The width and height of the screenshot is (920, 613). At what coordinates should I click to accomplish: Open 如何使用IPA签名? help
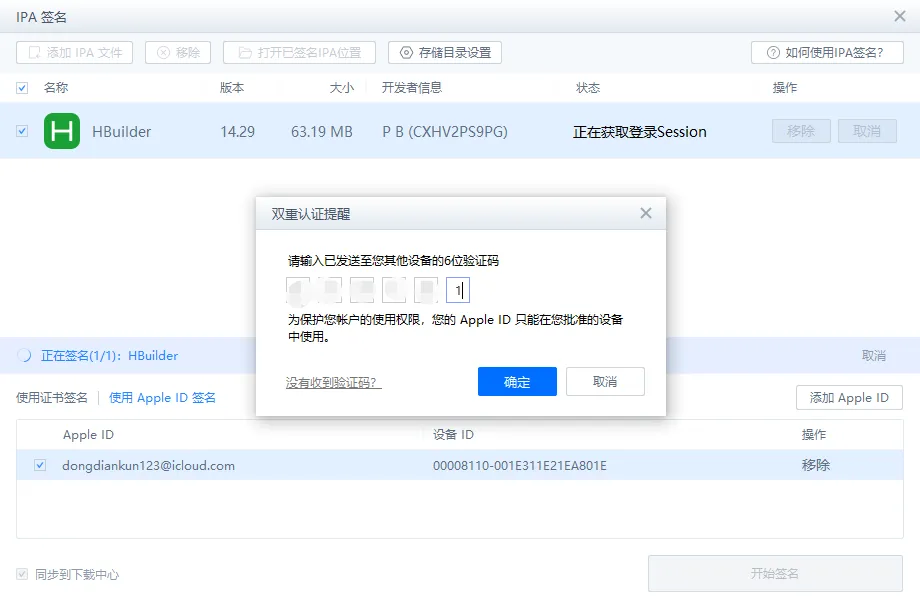tap(827, 53)
